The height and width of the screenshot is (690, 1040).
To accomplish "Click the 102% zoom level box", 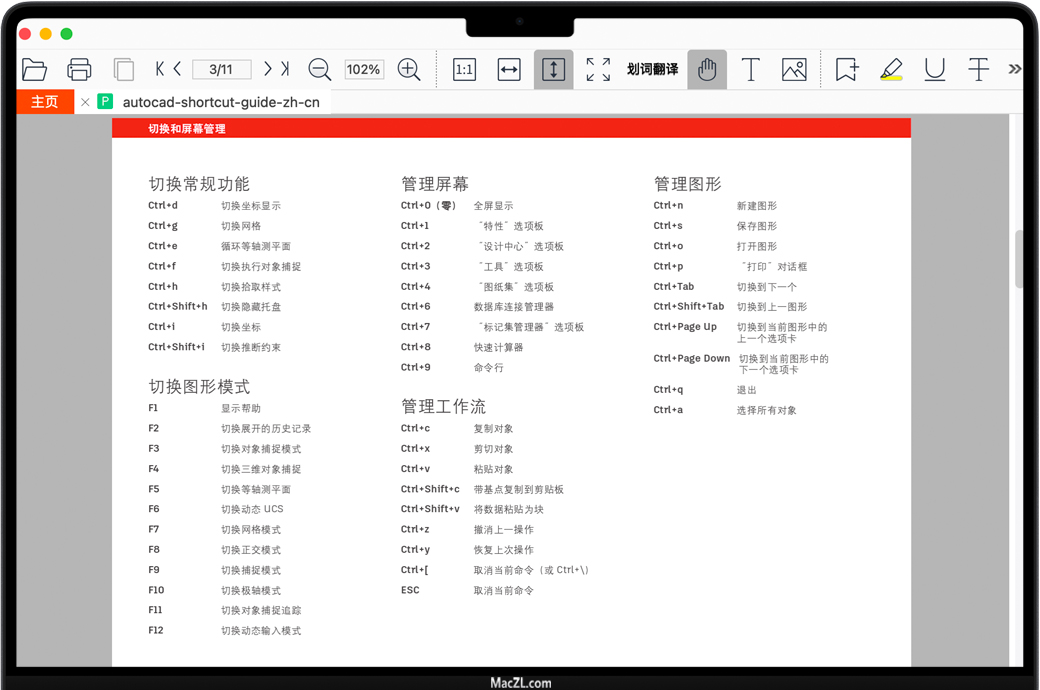I will 363,69.
